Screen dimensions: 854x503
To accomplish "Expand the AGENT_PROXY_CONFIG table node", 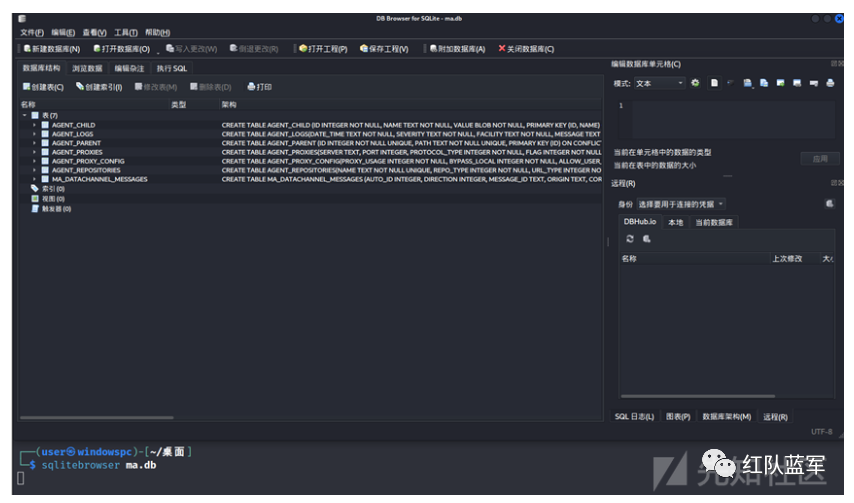I will (x=34, y=161).
